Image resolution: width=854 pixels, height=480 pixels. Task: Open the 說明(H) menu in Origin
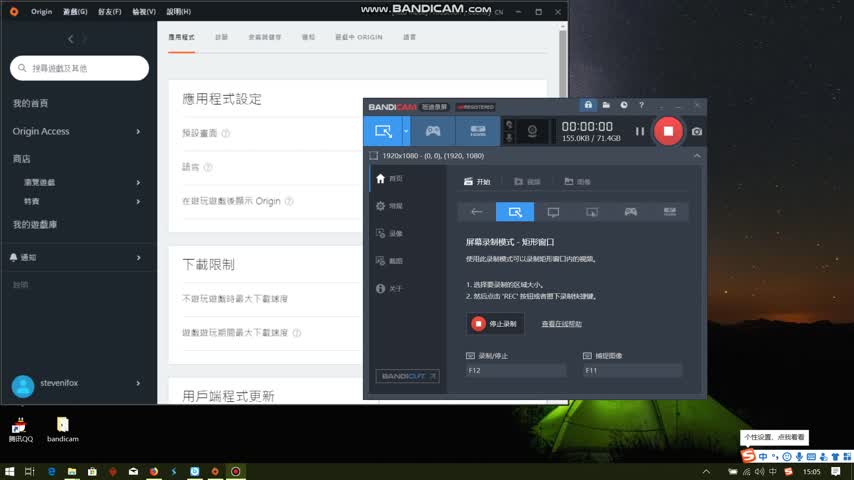click(178, 11)
